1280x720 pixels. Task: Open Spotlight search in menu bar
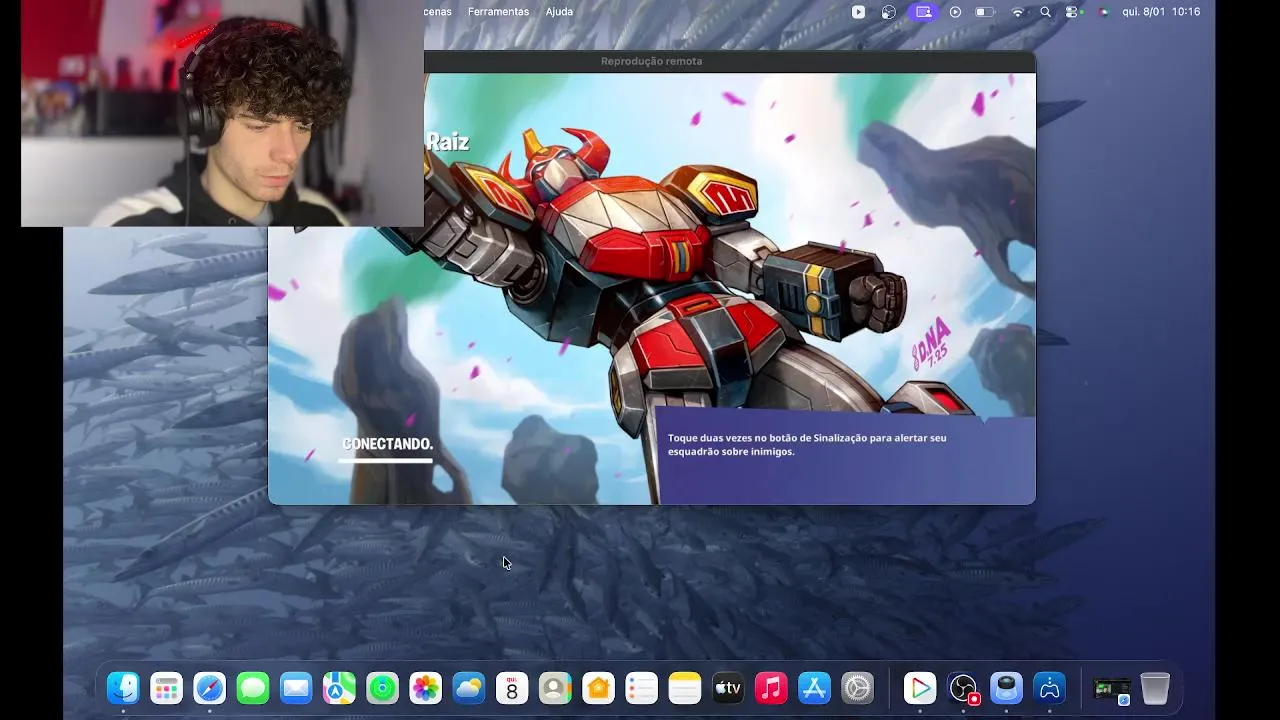click(1045, 12)
